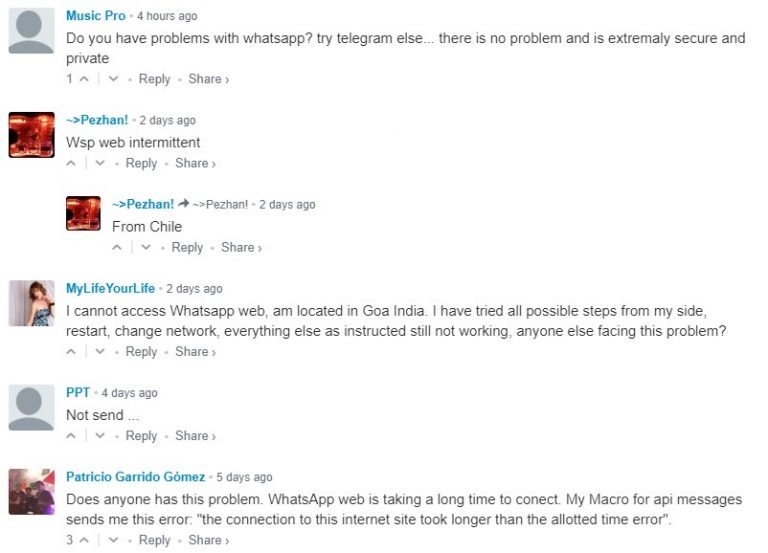Expand Share options on Pezhan's first comment
This screenshot has height=553, width=768.
pyautogui.click(x=194, y=163)
